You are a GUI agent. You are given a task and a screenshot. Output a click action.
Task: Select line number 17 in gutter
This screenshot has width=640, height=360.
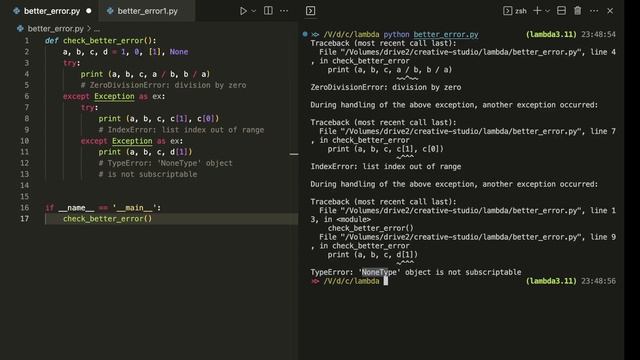(24, 219)
